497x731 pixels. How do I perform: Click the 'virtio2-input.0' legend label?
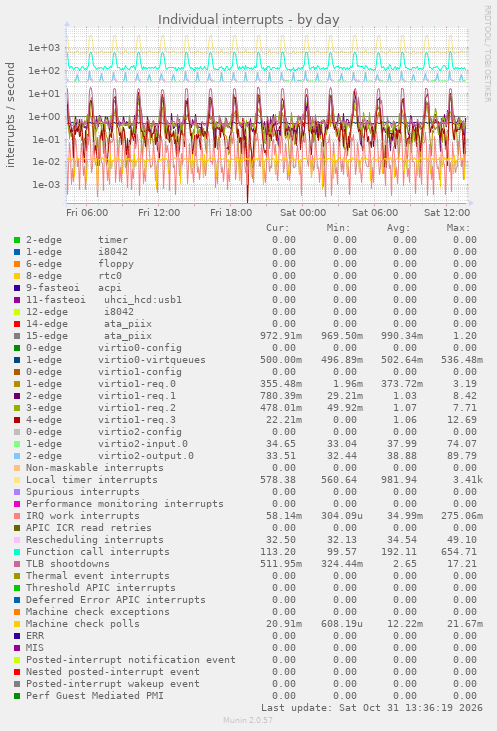(143, 444)
